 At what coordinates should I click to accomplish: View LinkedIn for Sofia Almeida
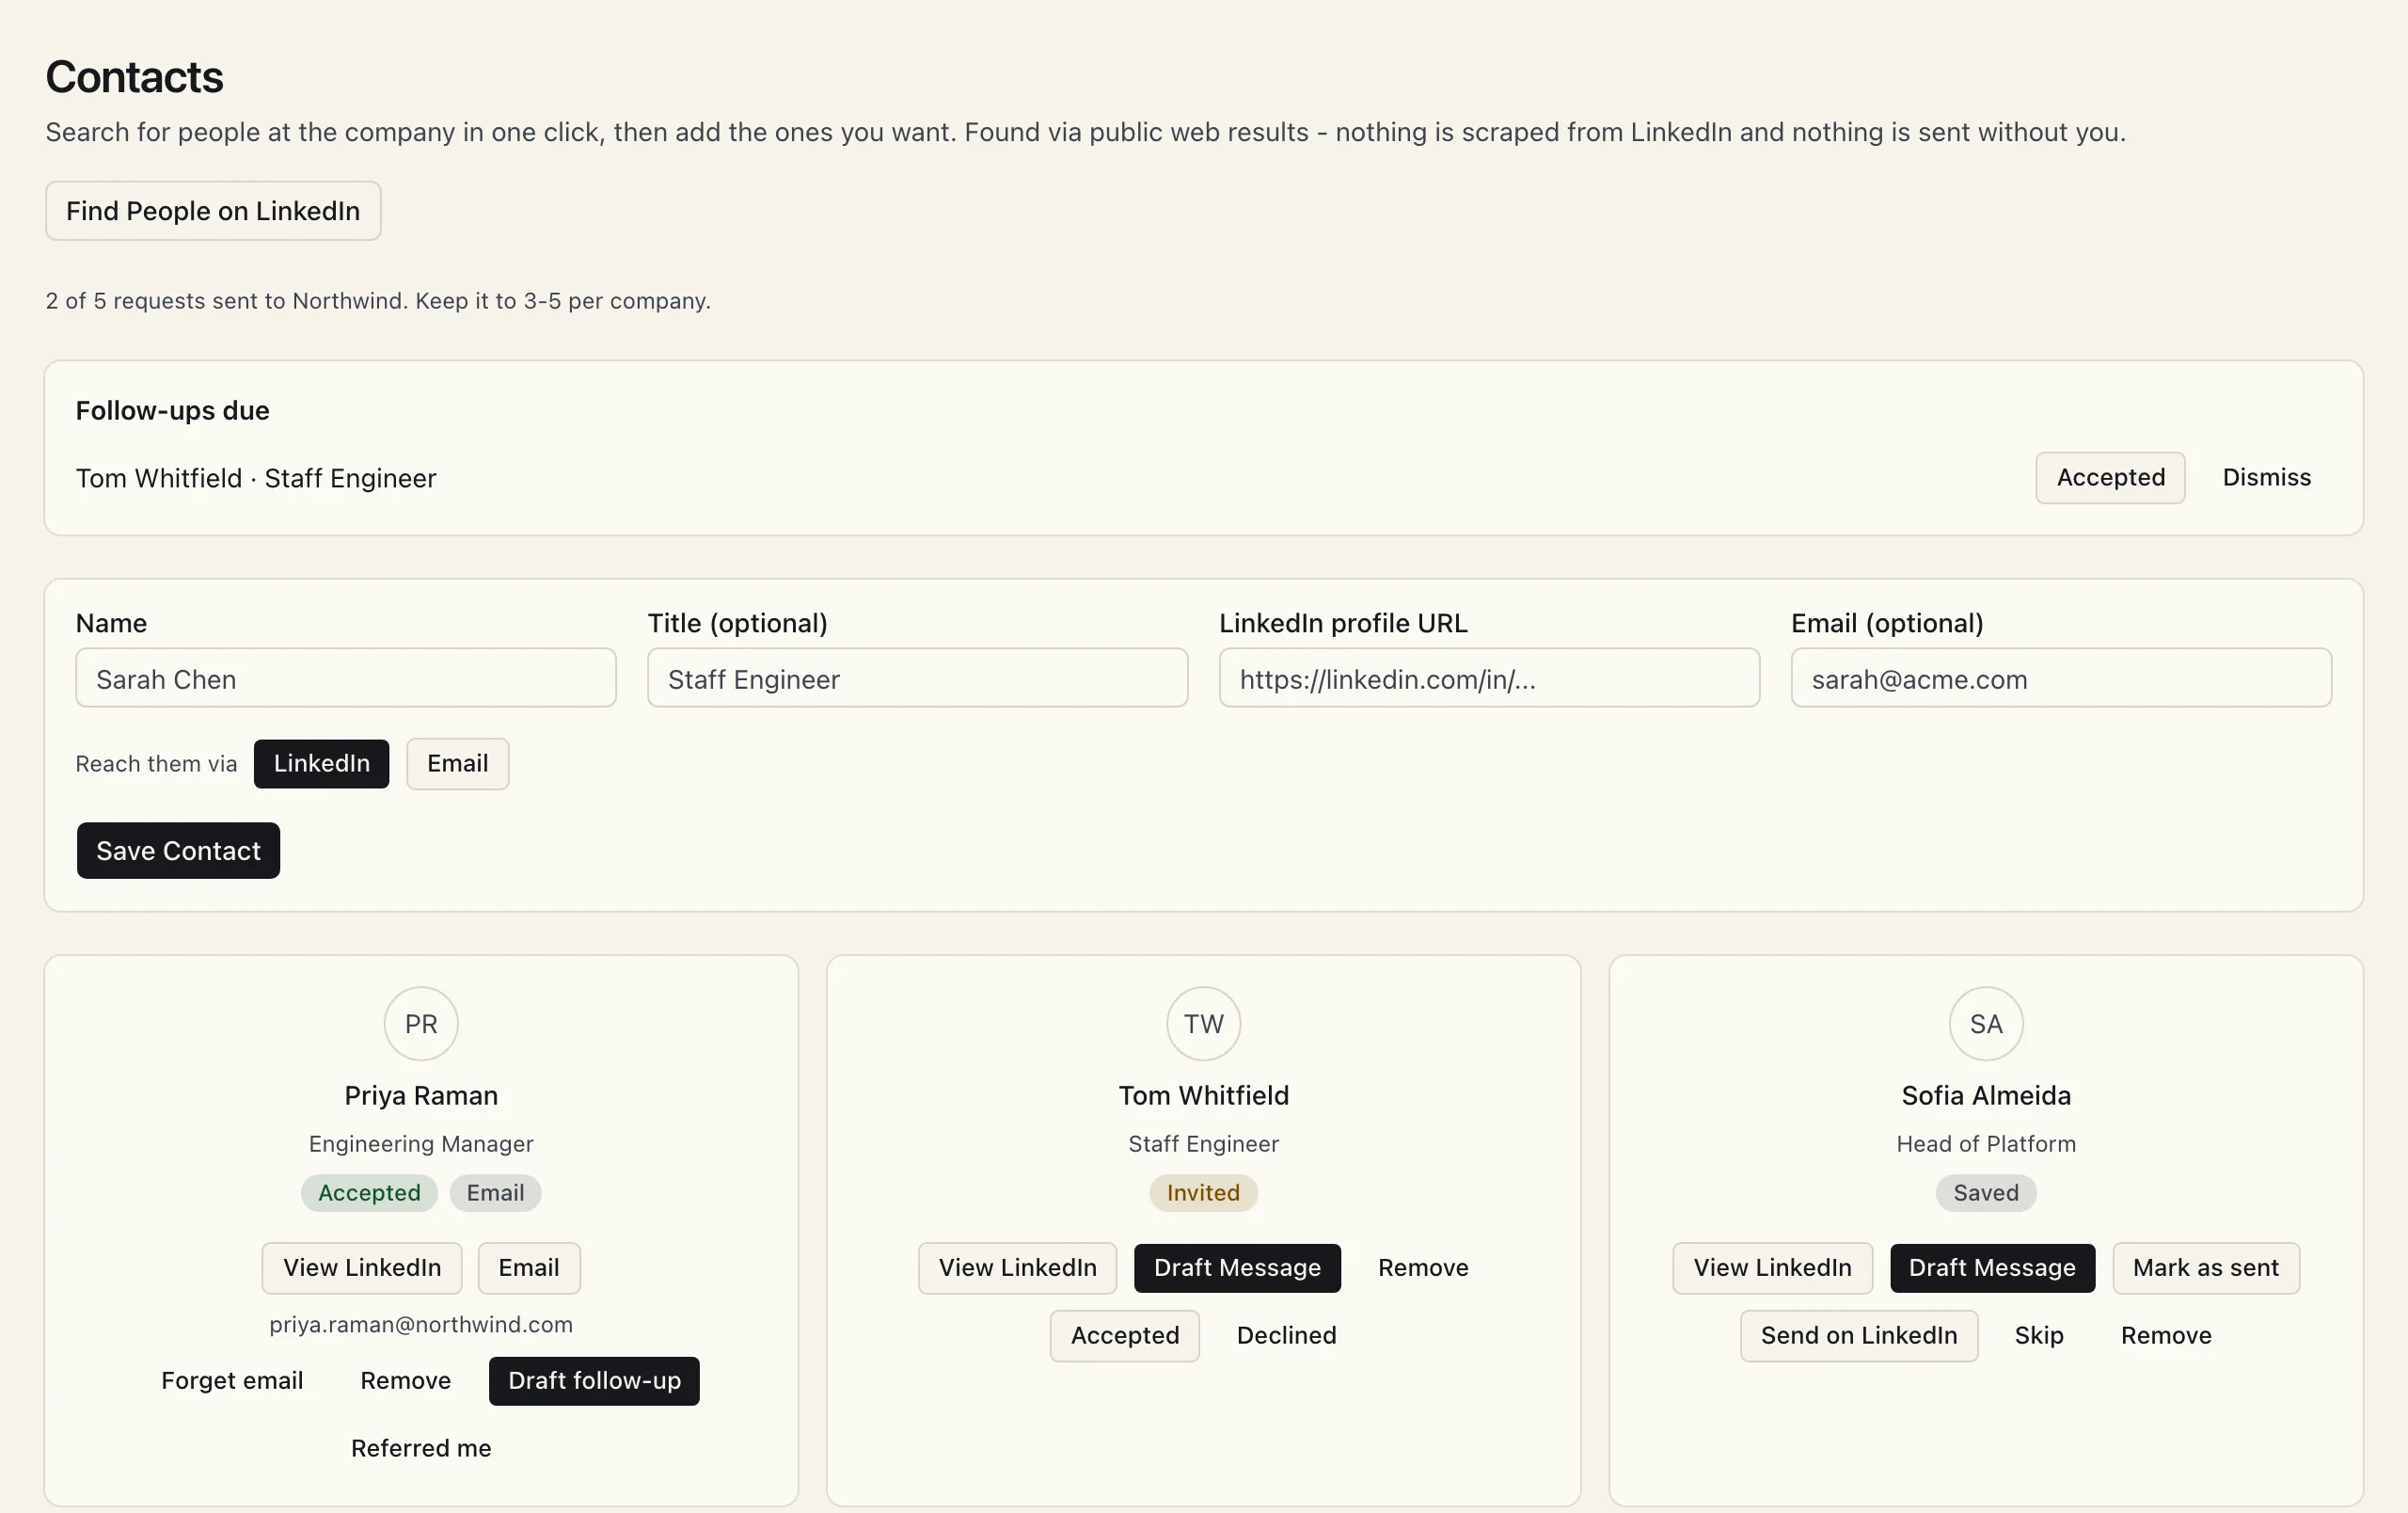[x=1772, y=1268]
